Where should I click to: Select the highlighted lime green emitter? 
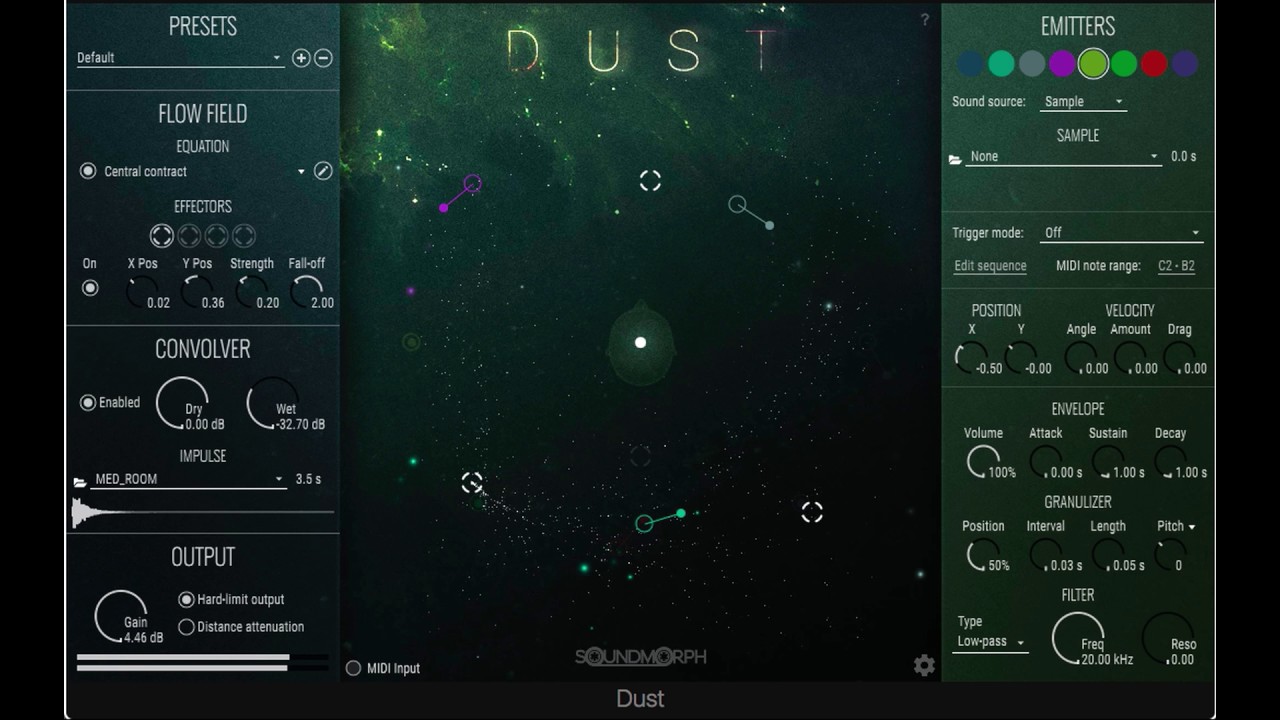[1093, 64]
